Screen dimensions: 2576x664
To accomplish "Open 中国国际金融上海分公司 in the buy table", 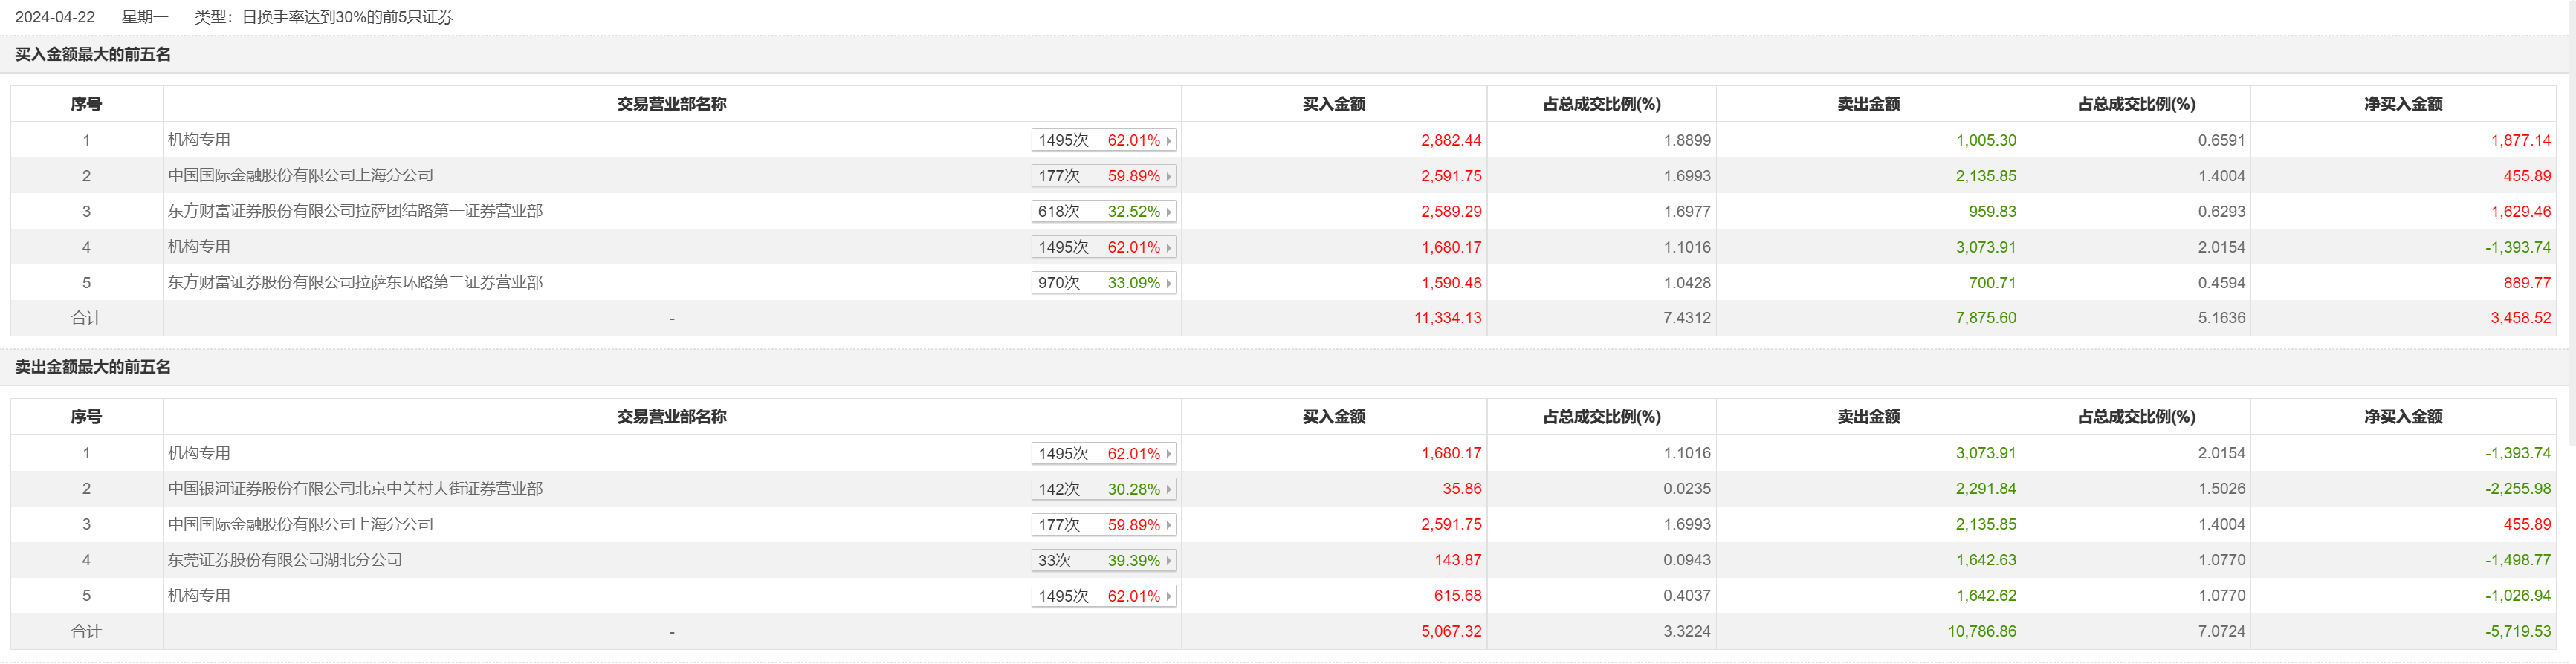I will (300, 175).
